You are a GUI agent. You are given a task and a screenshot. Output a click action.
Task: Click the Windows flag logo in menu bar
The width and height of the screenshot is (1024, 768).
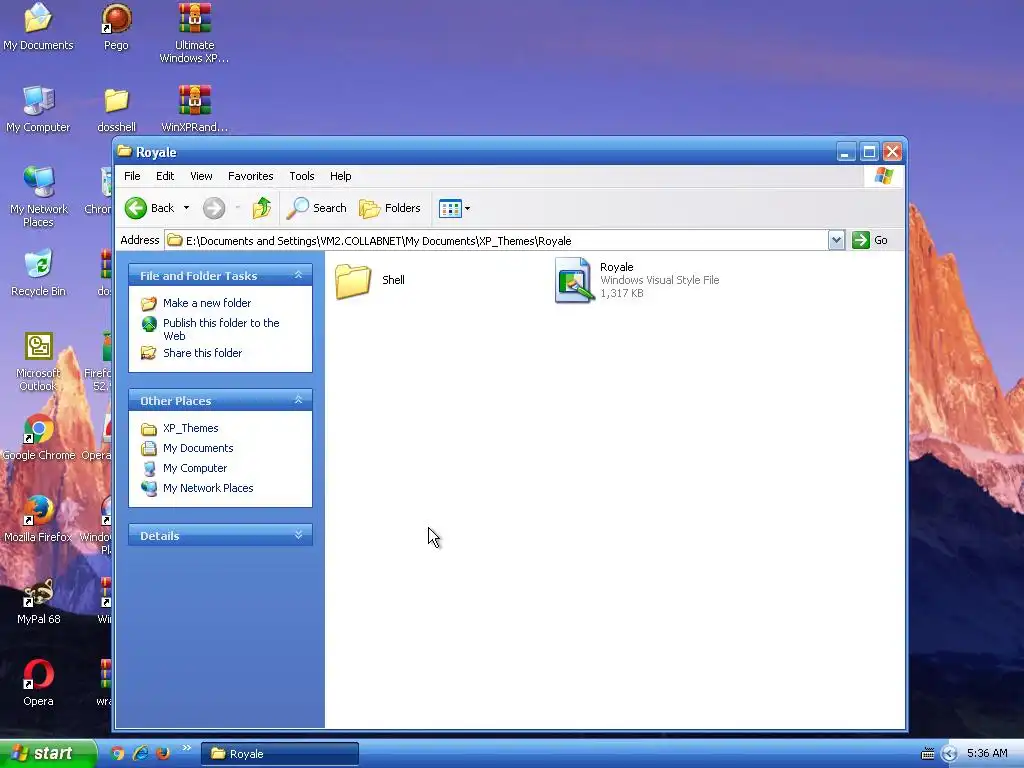(884, 176)
